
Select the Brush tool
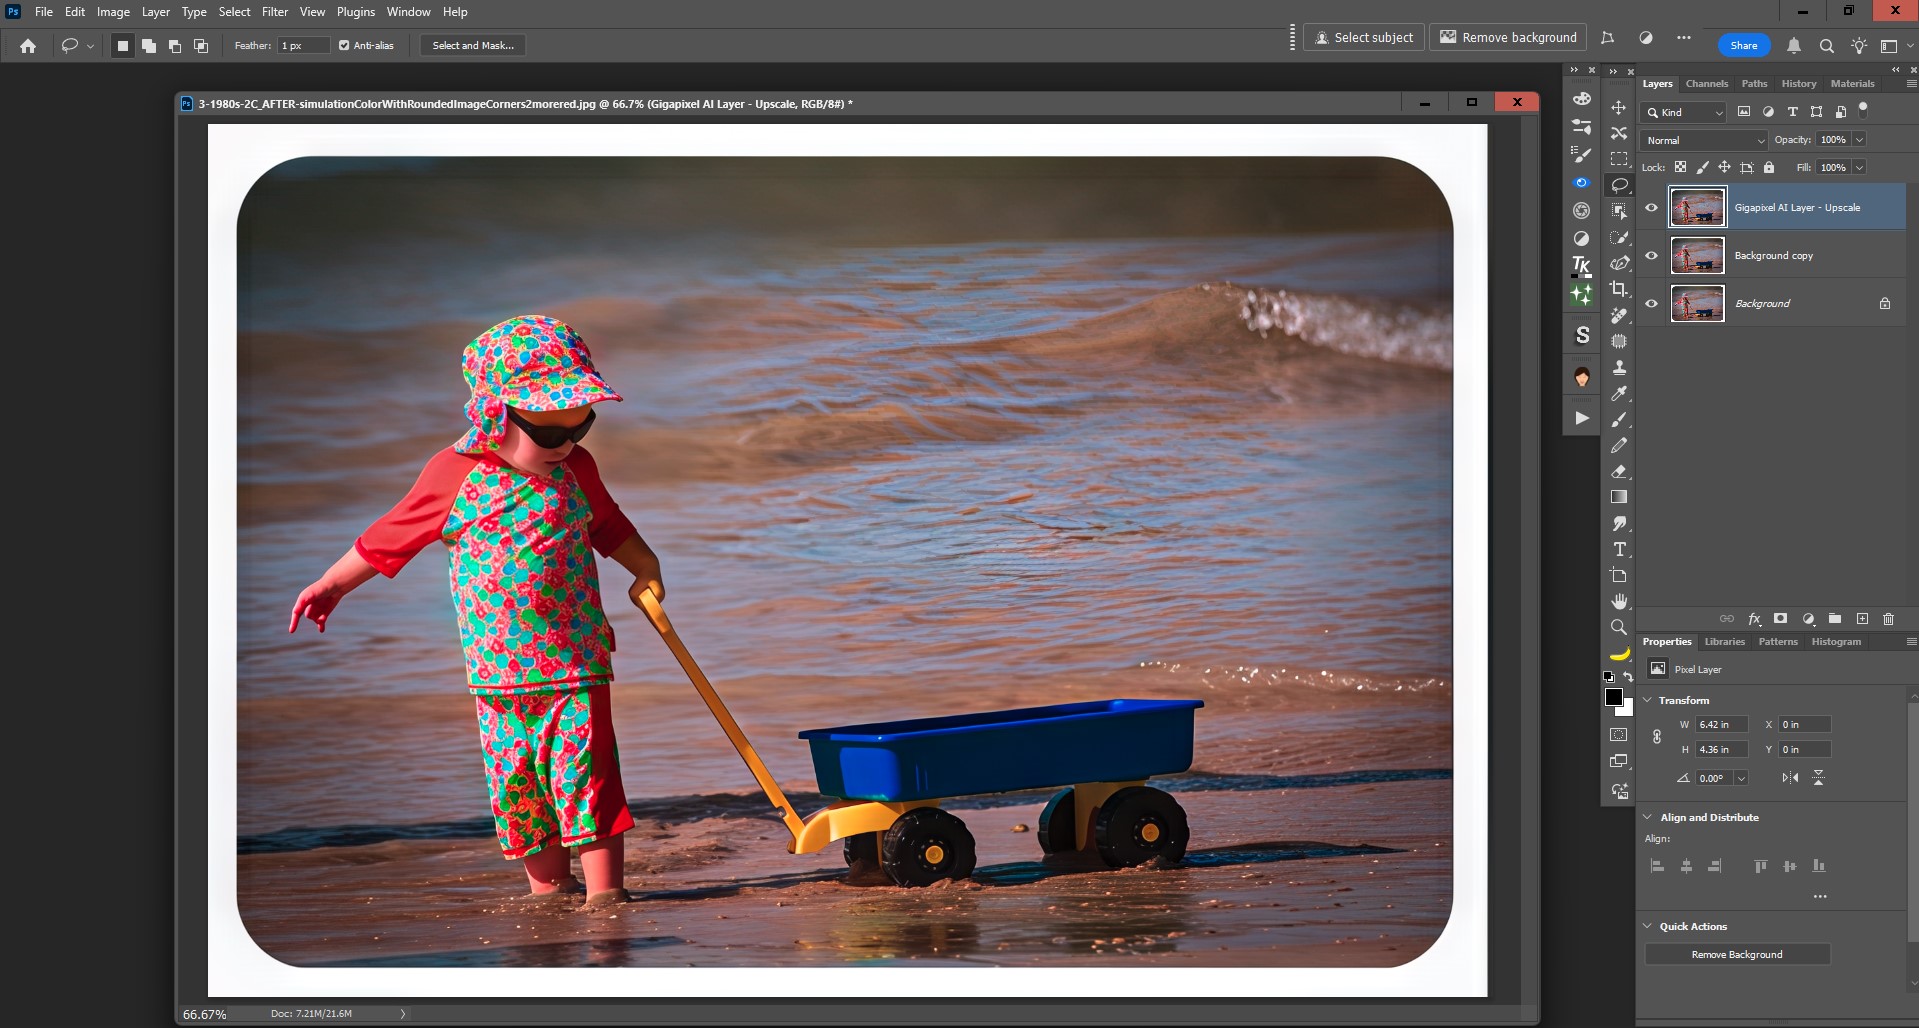[1619, 419]
